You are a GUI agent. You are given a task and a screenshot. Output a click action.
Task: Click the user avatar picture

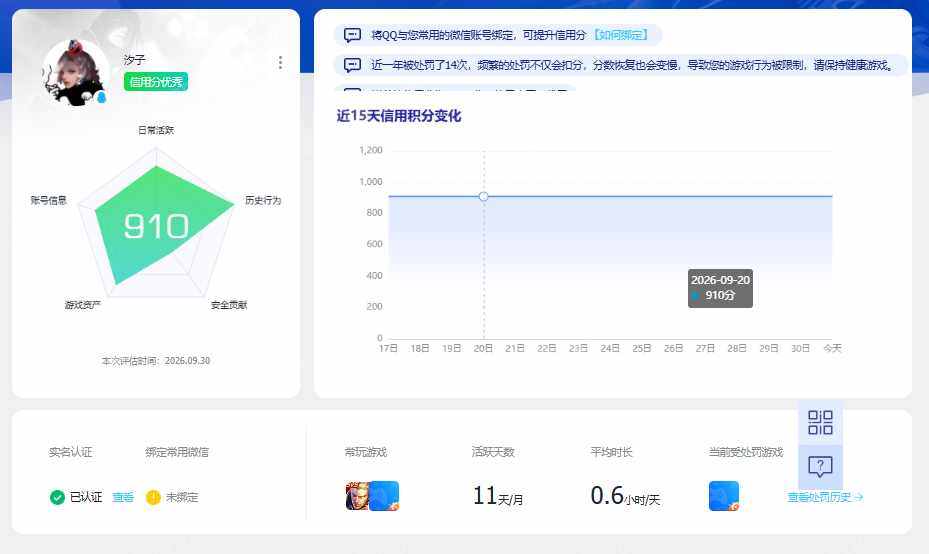[x=75, y=73]
